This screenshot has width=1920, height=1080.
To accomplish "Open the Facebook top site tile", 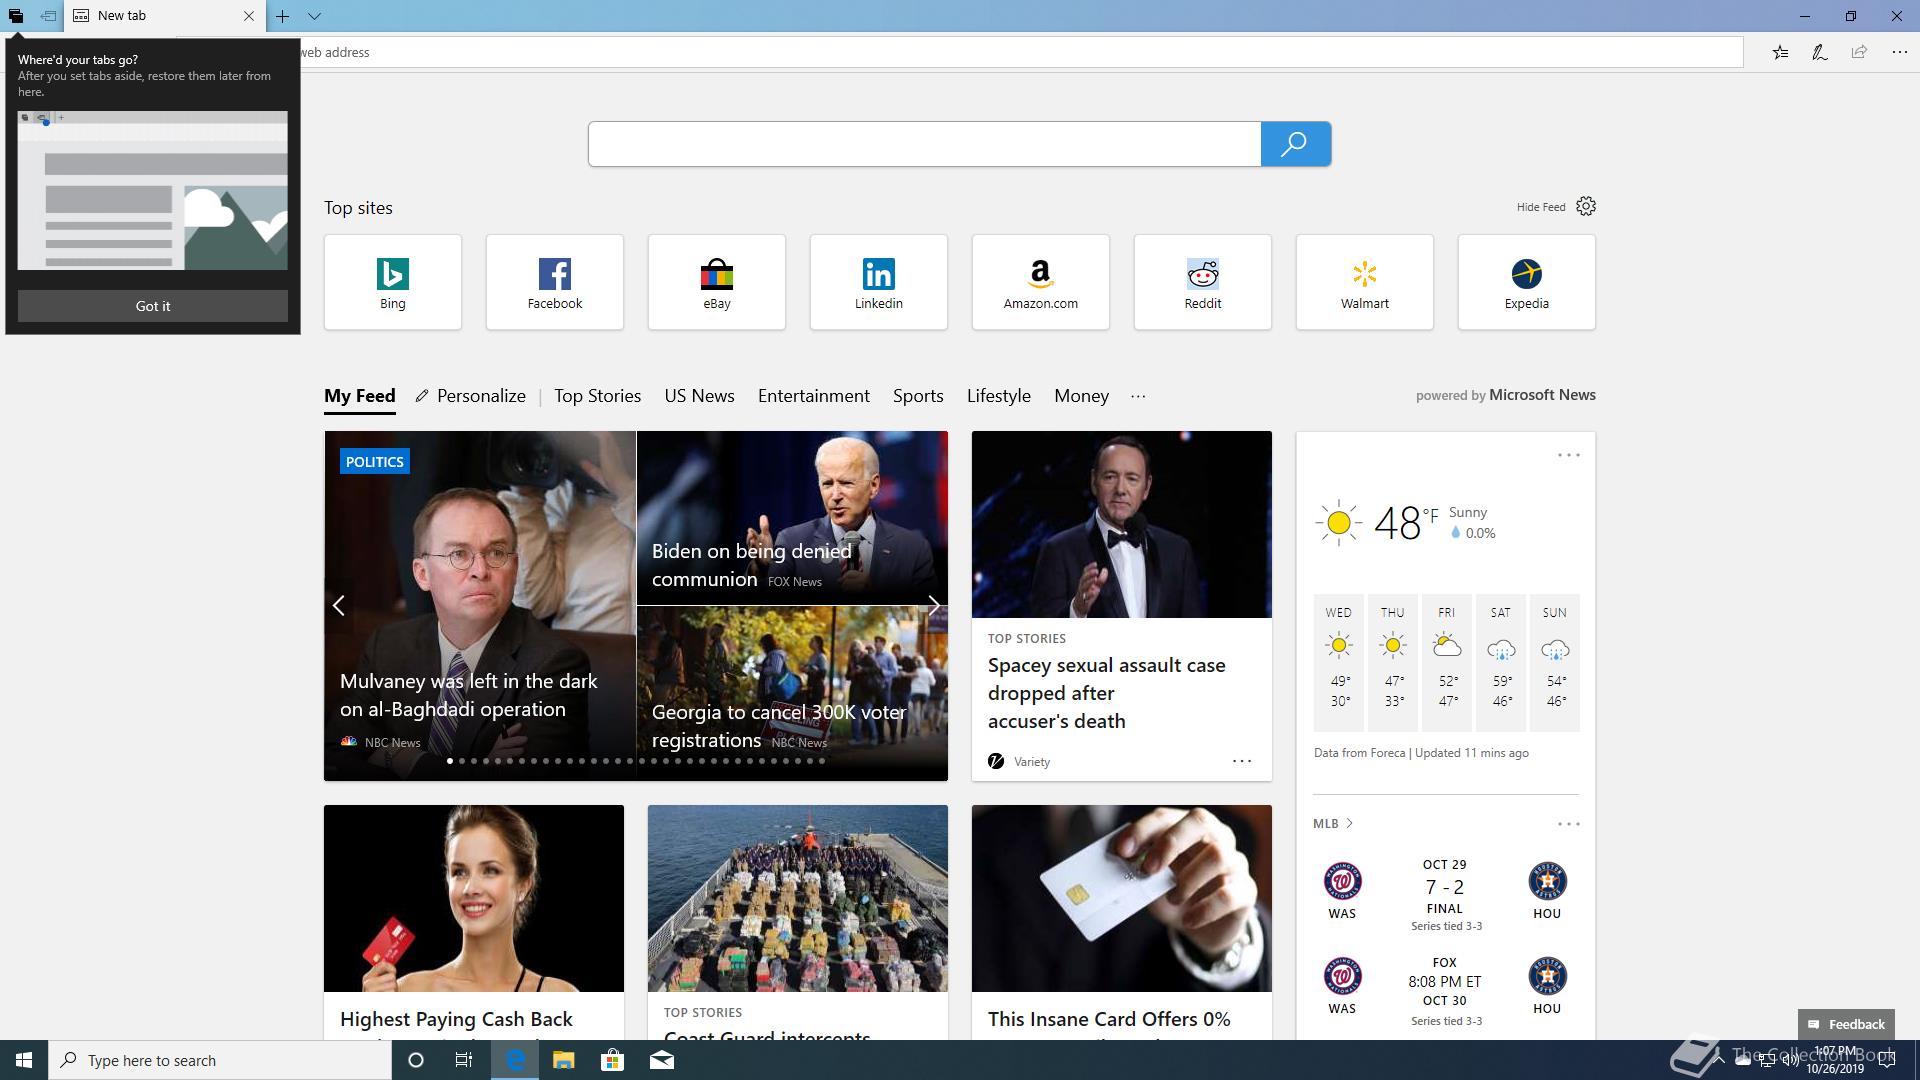I will point(555,282).
